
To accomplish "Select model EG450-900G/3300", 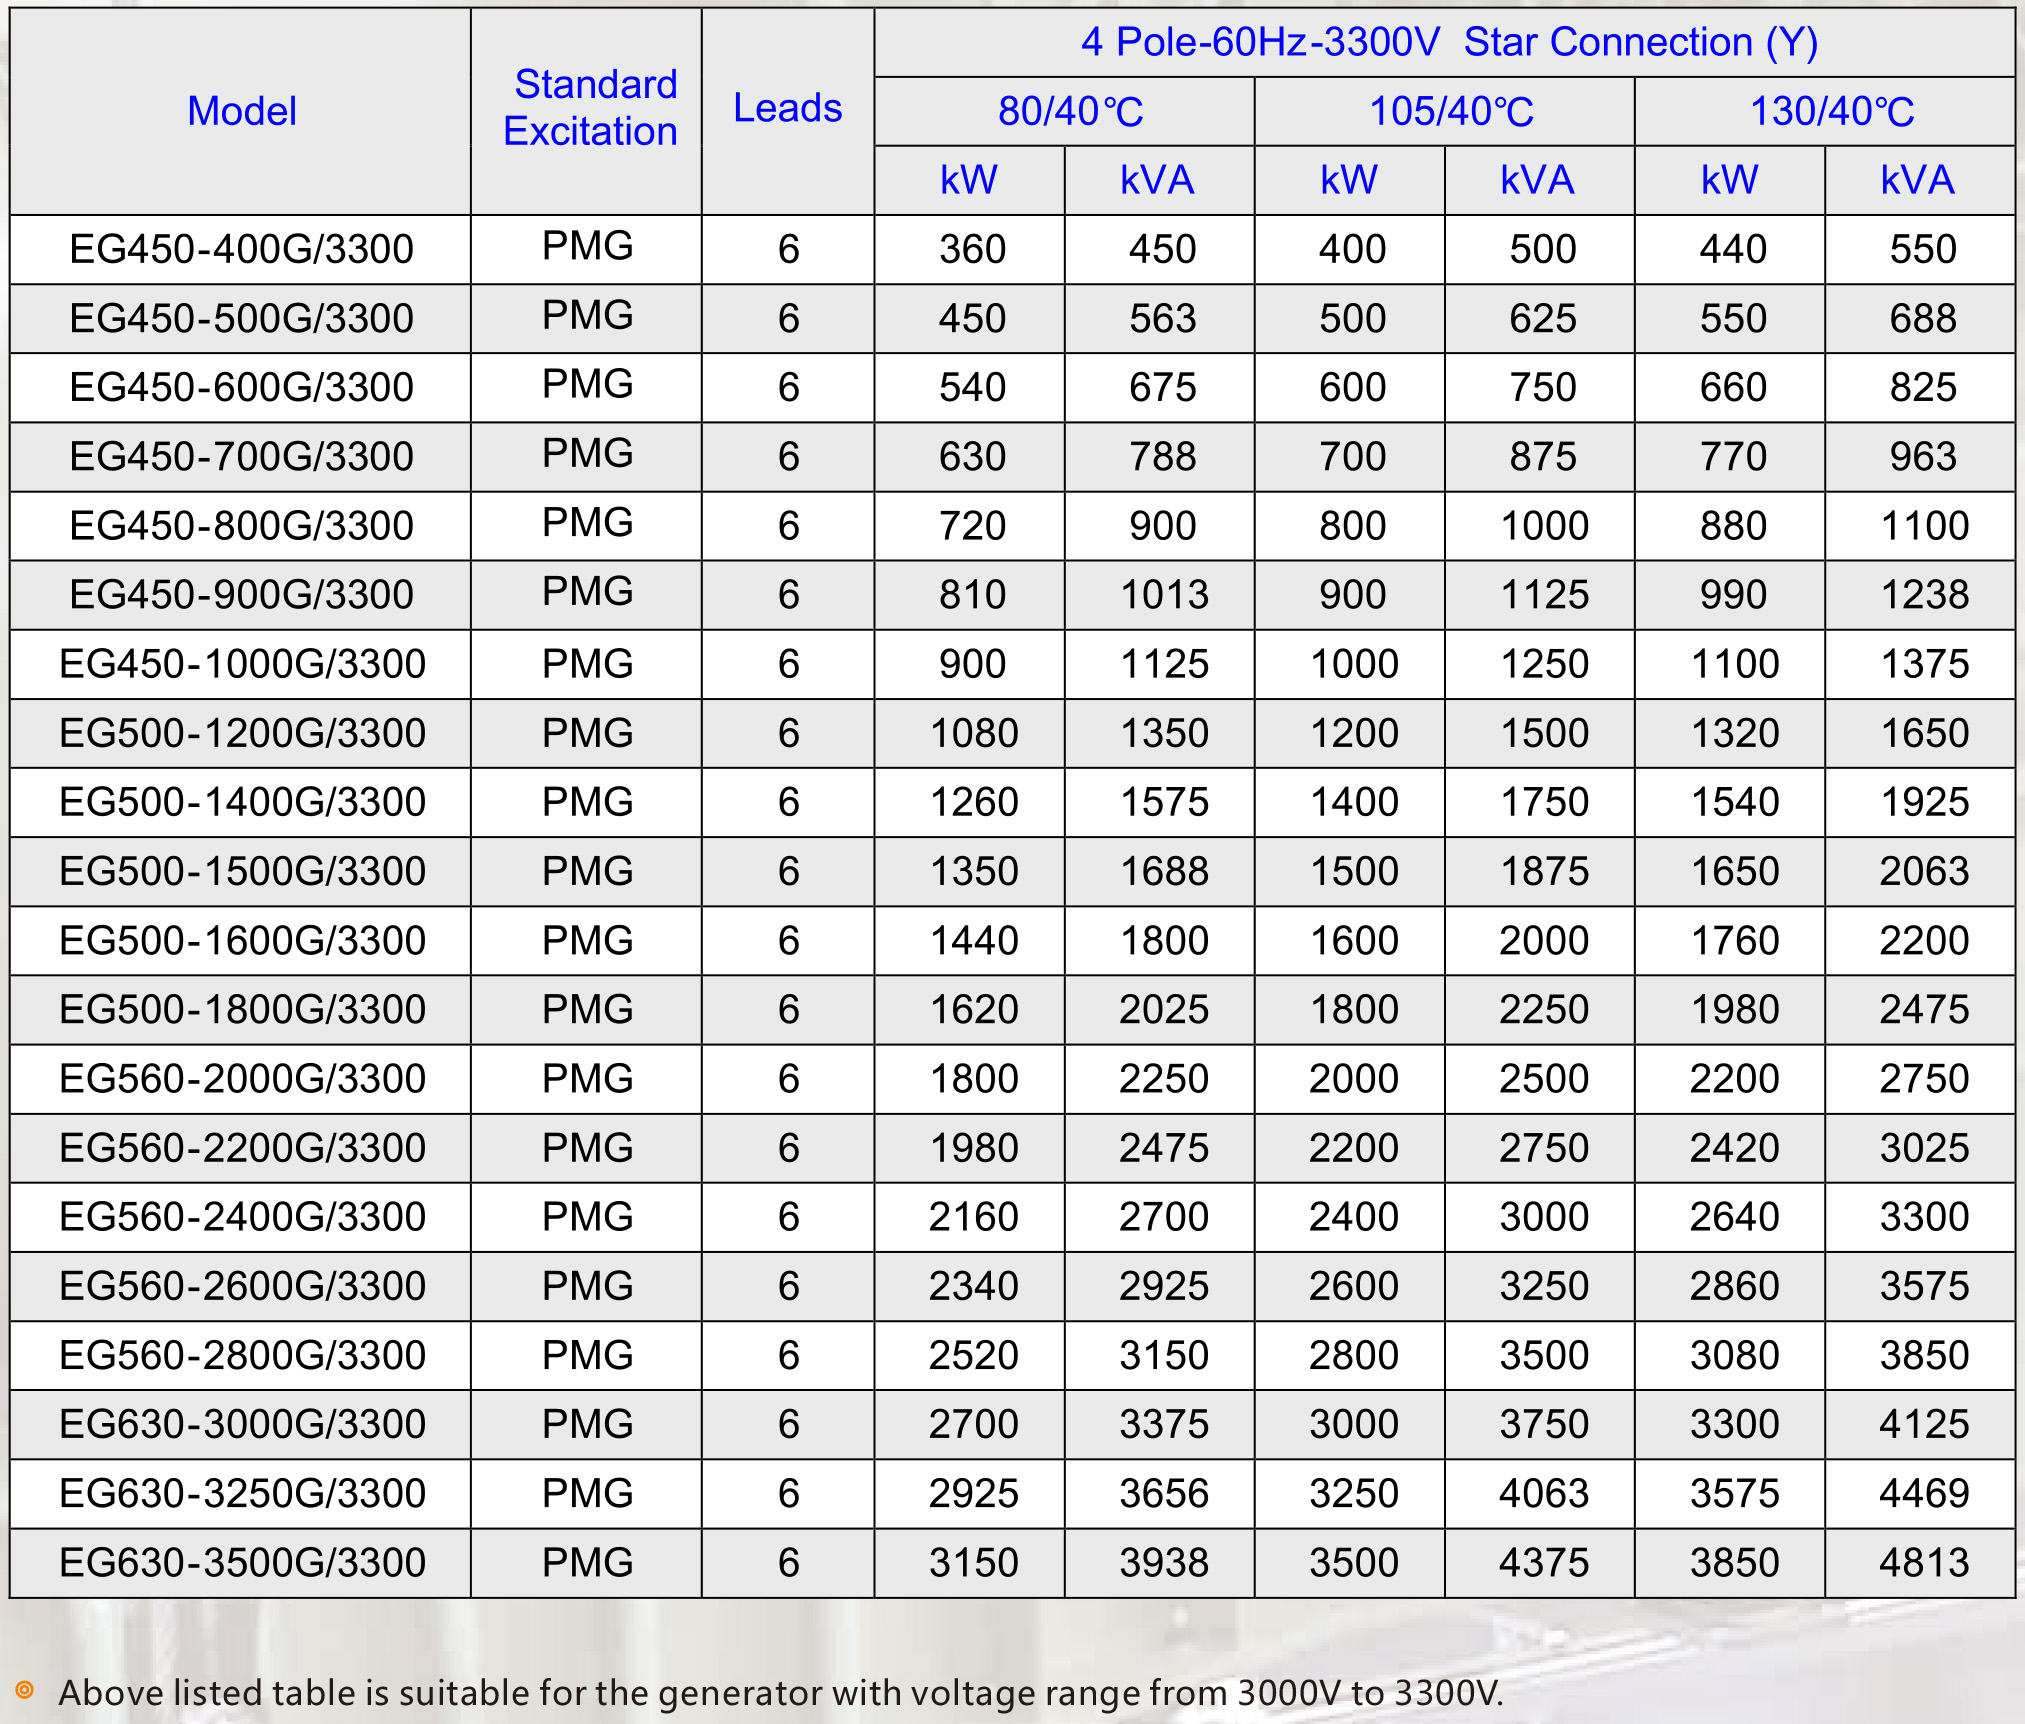I will (x=241, y=594).
